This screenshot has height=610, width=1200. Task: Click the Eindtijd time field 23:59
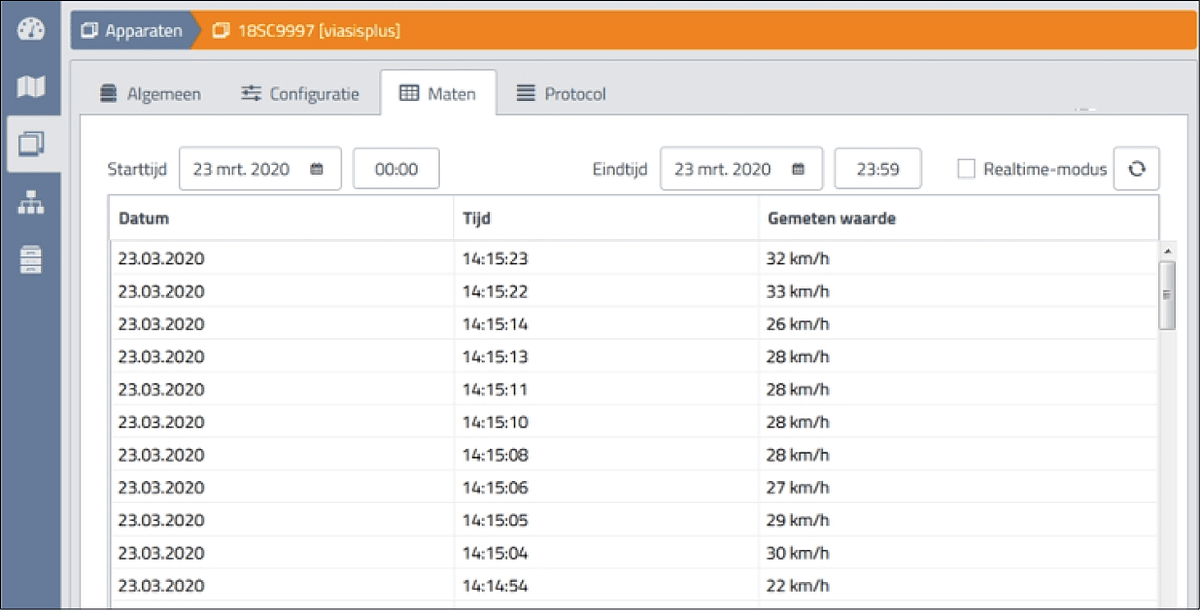pos(877,169)
